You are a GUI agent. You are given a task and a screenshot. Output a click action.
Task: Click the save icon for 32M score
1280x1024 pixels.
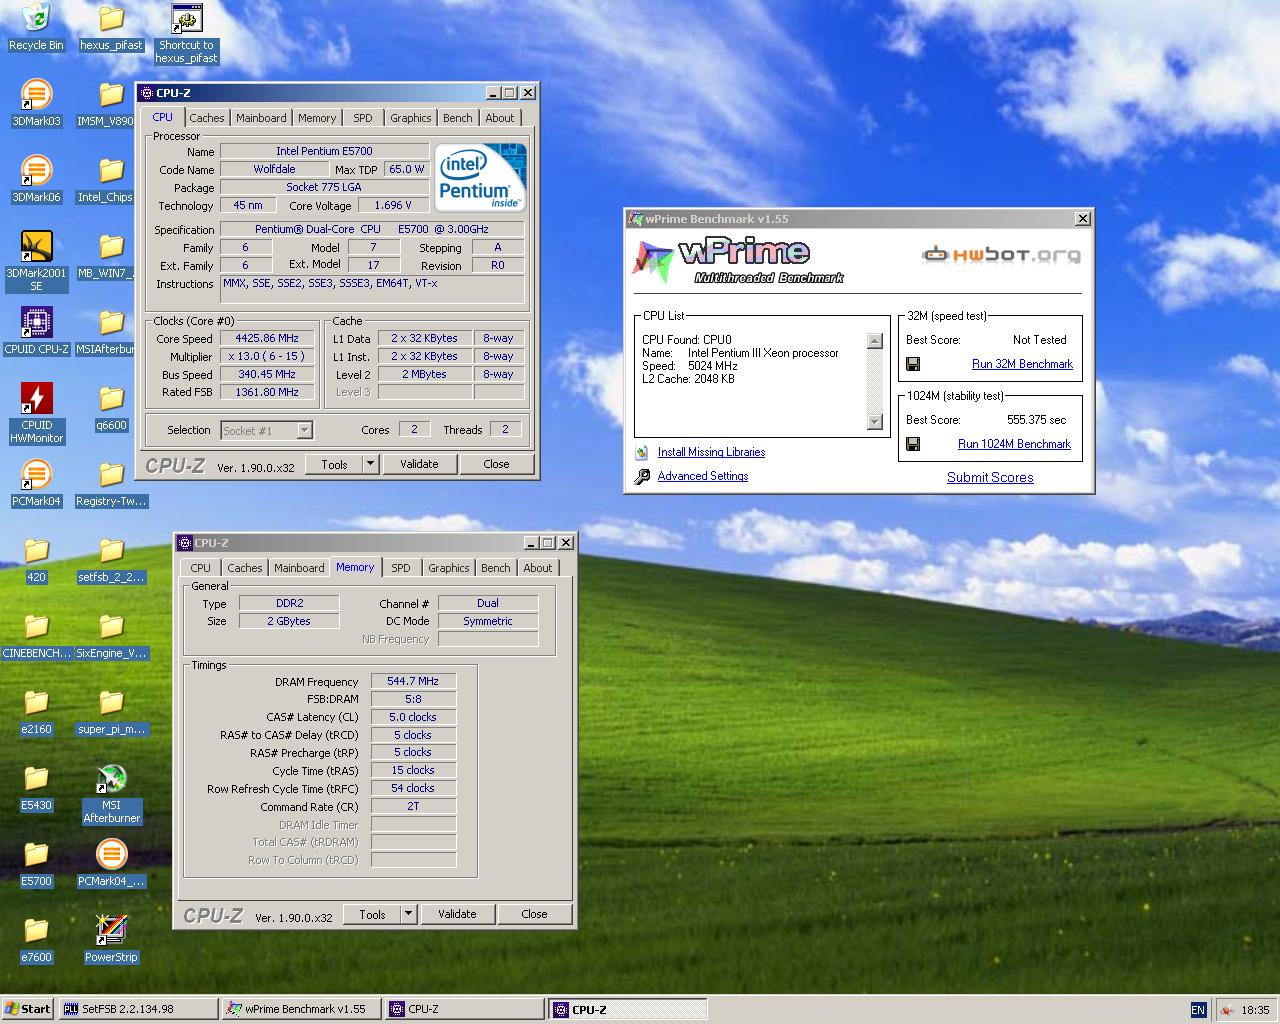click(913, 364)
